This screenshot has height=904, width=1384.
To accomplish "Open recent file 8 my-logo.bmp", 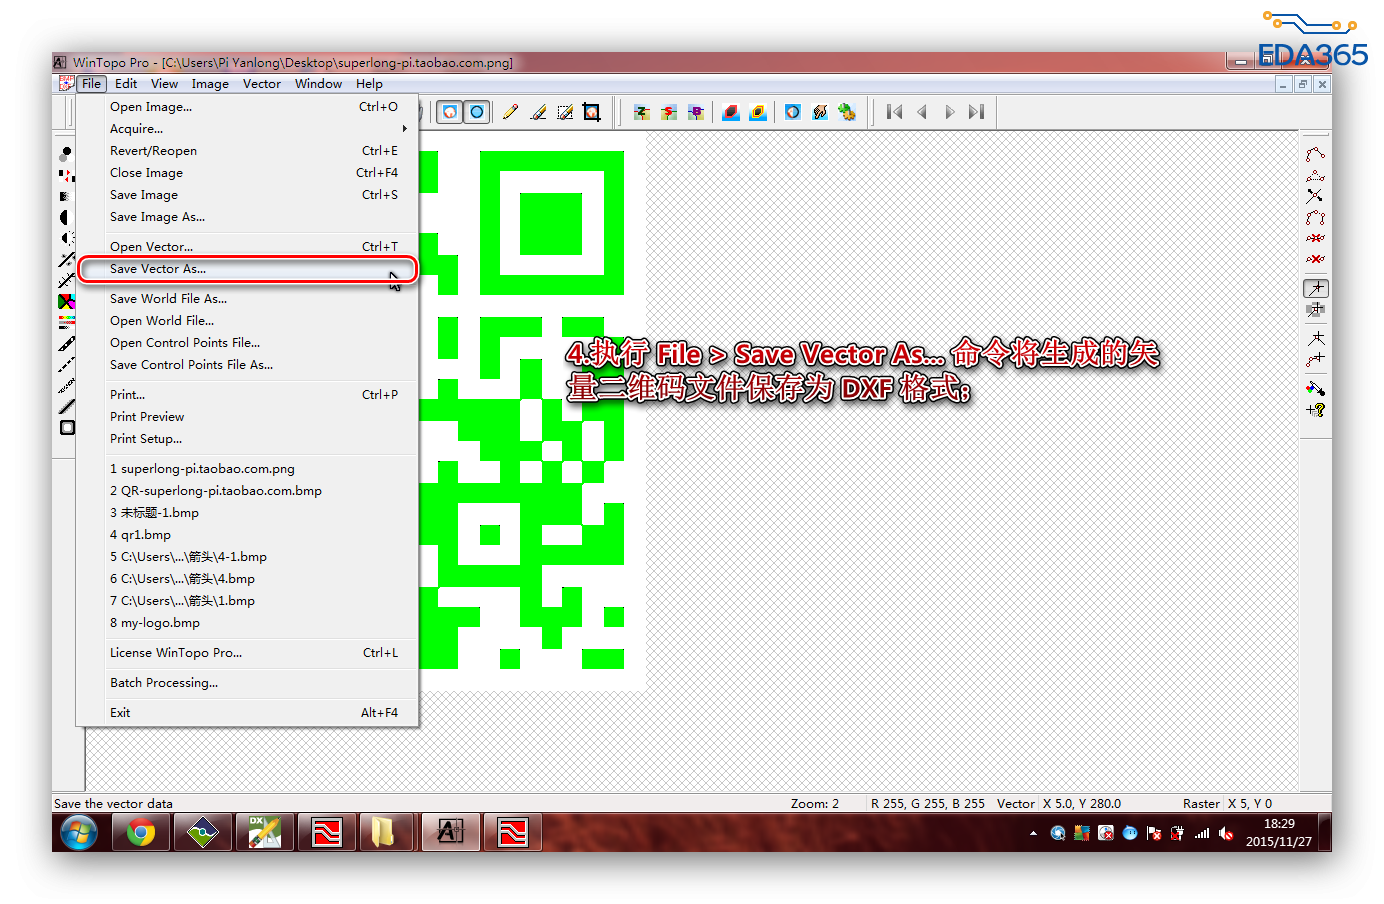I will tap(248, 623).
